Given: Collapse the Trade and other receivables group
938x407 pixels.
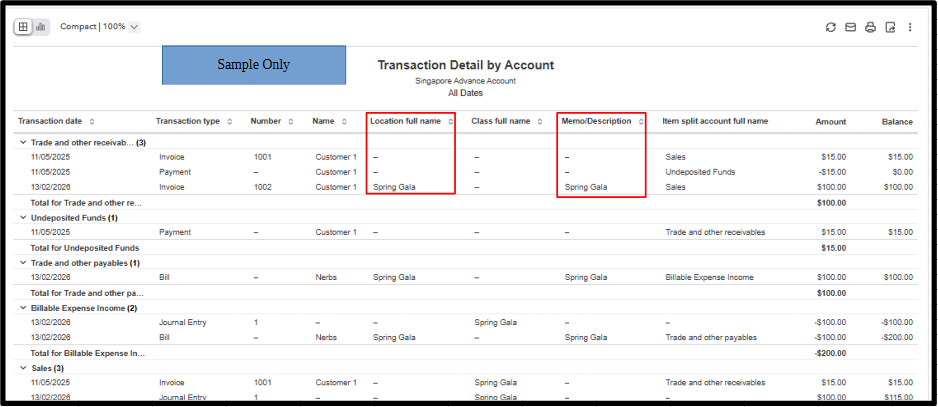Looking at the screenshot, I should [23, 142].
